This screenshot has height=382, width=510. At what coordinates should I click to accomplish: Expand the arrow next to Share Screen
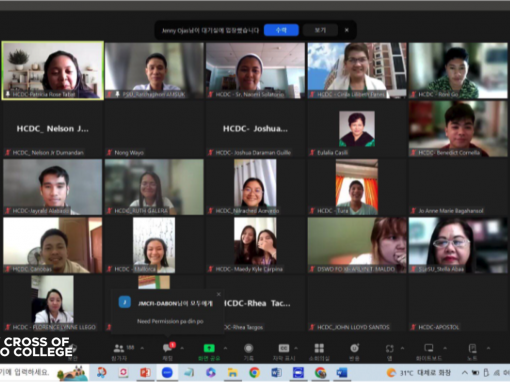(225, 348)
